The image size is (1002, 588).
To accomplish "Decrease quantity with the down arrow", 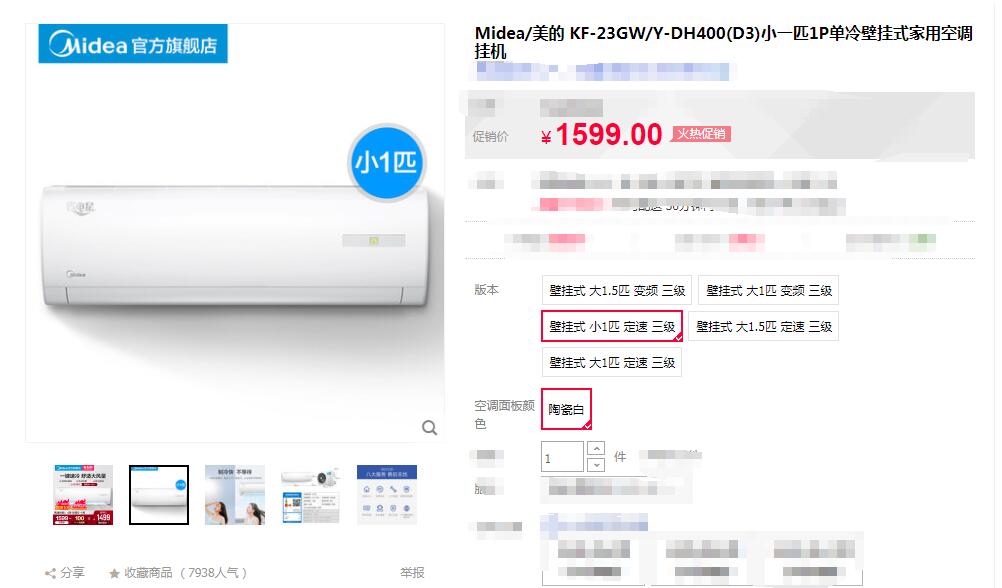I will click(596, 465).
